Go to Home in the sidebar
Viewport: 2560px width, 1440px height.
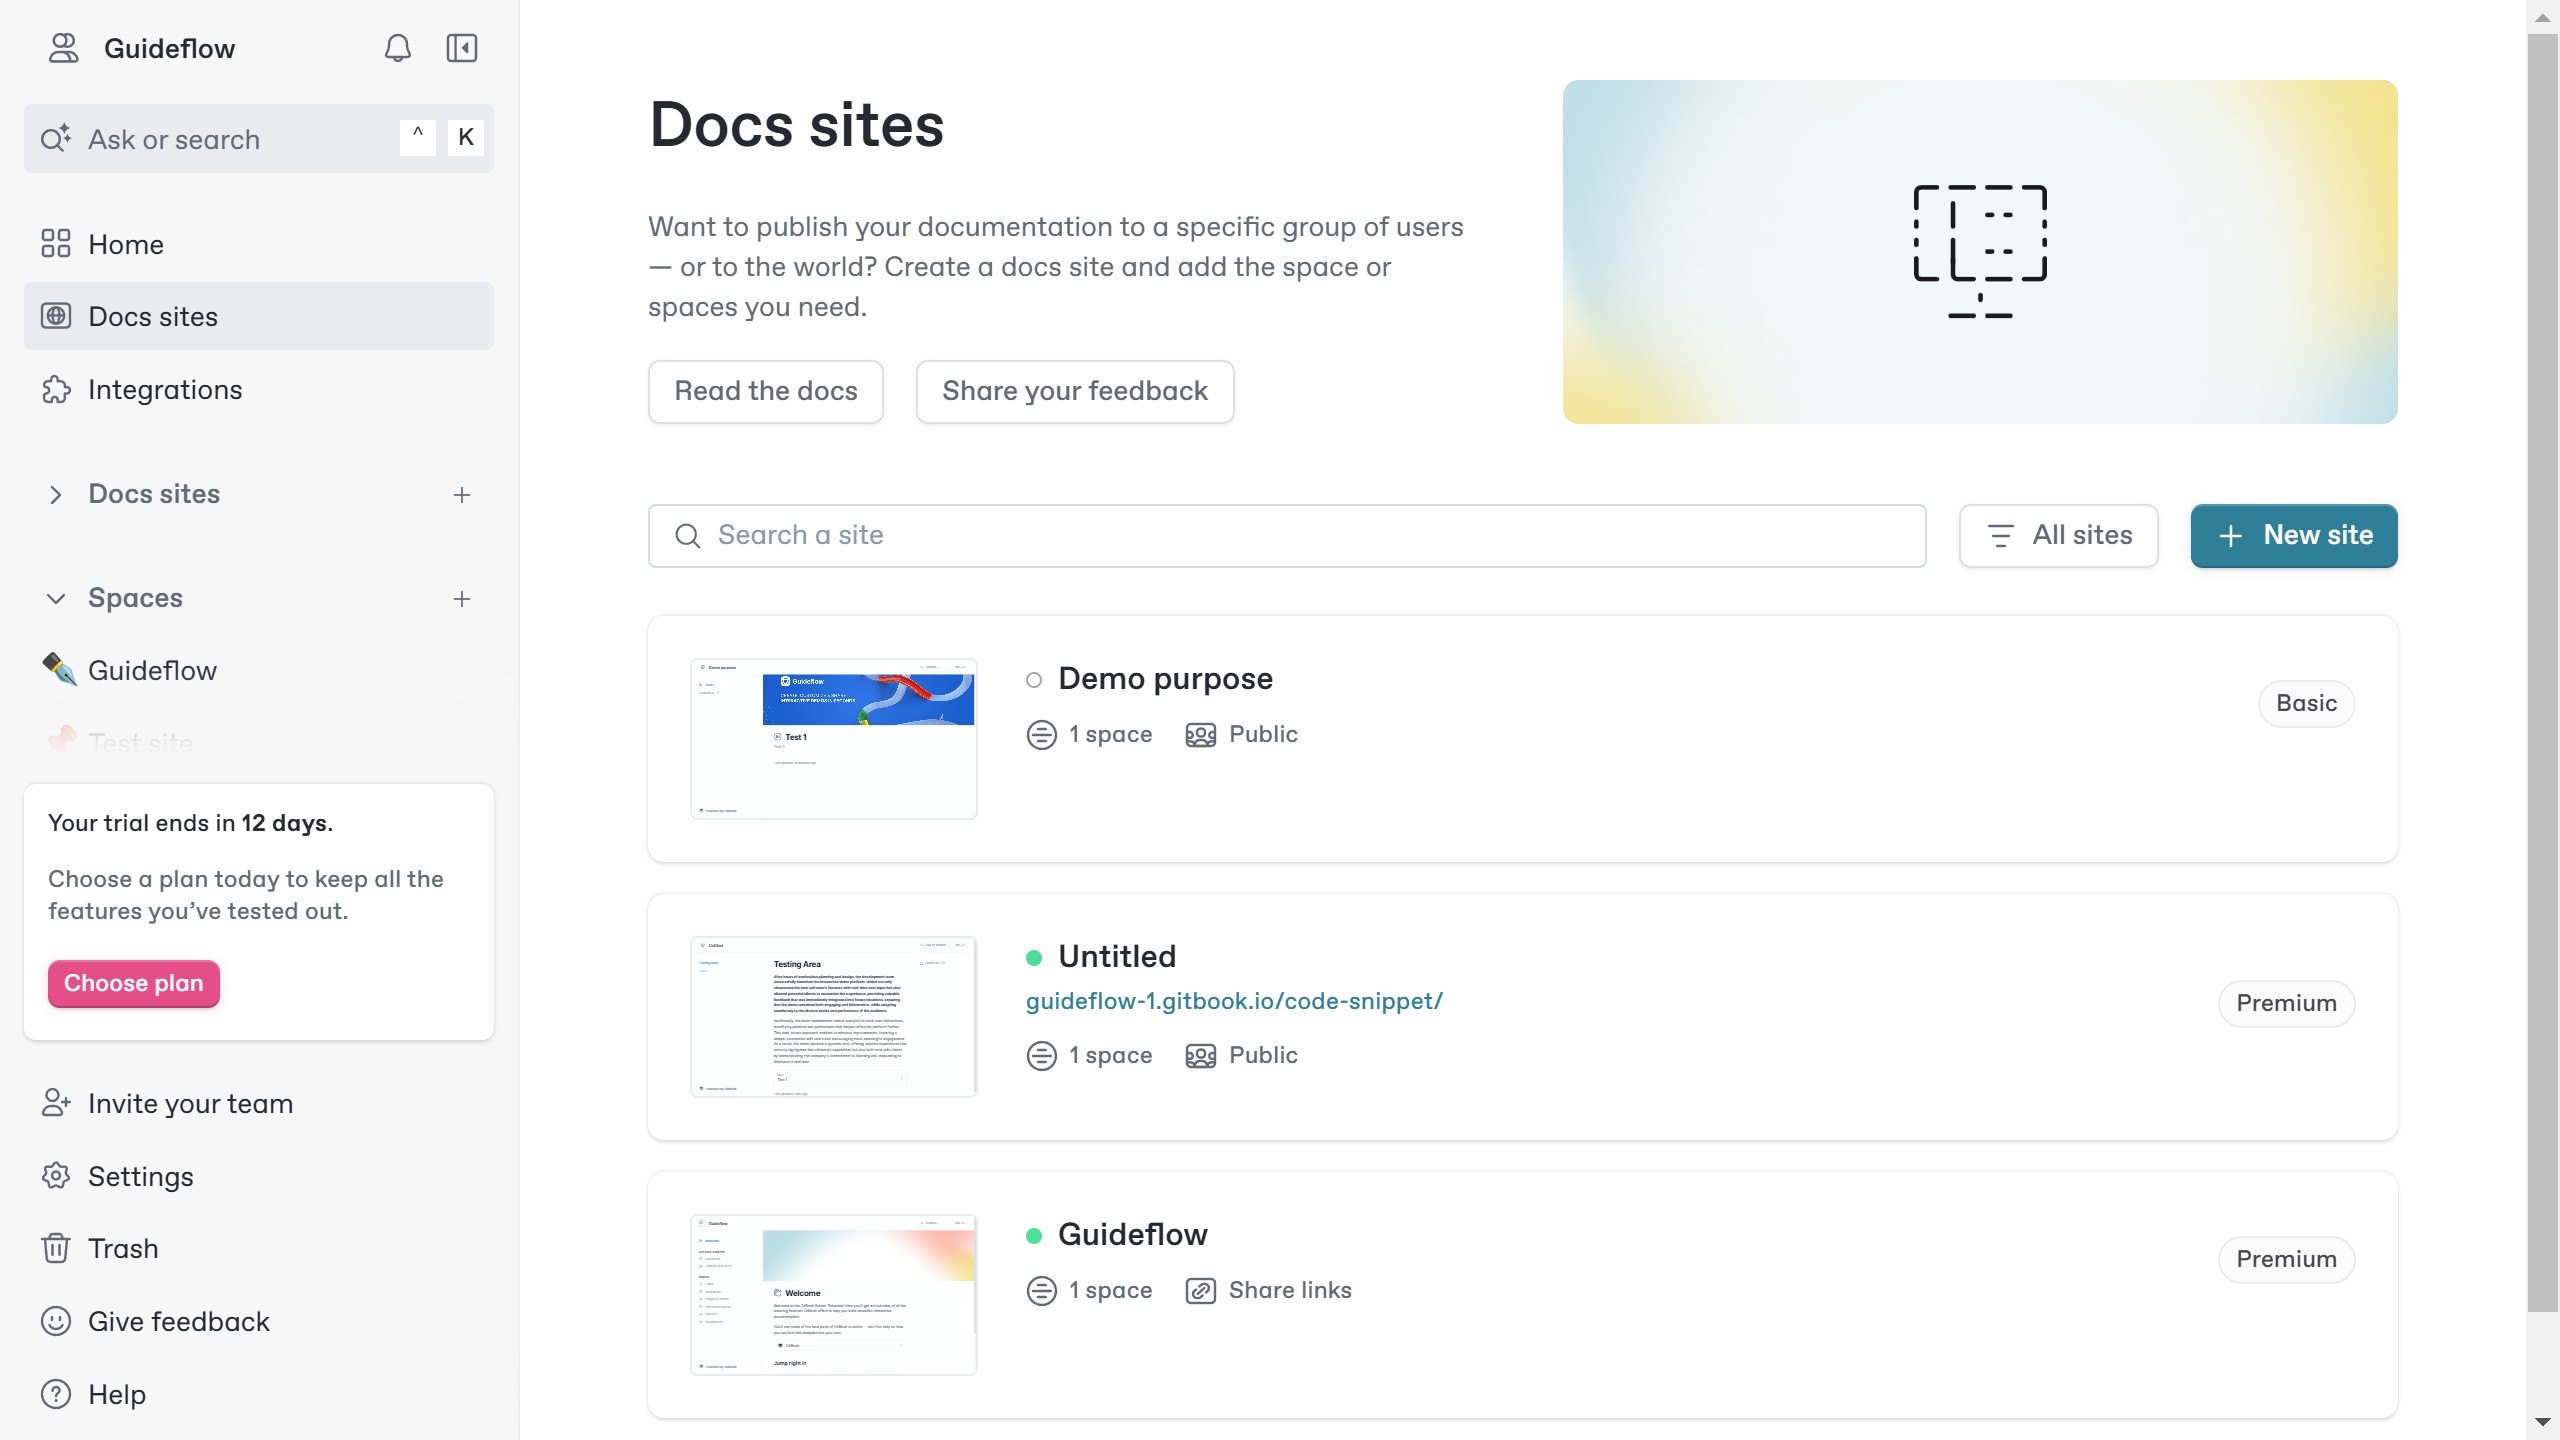[258, 244]
